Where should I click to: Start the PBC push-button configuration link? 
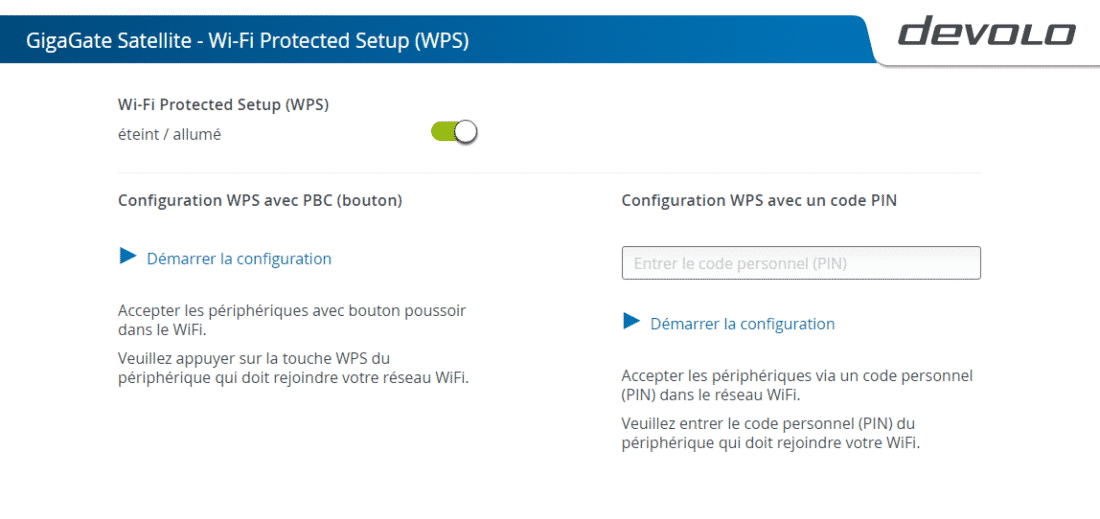(239, 259)
